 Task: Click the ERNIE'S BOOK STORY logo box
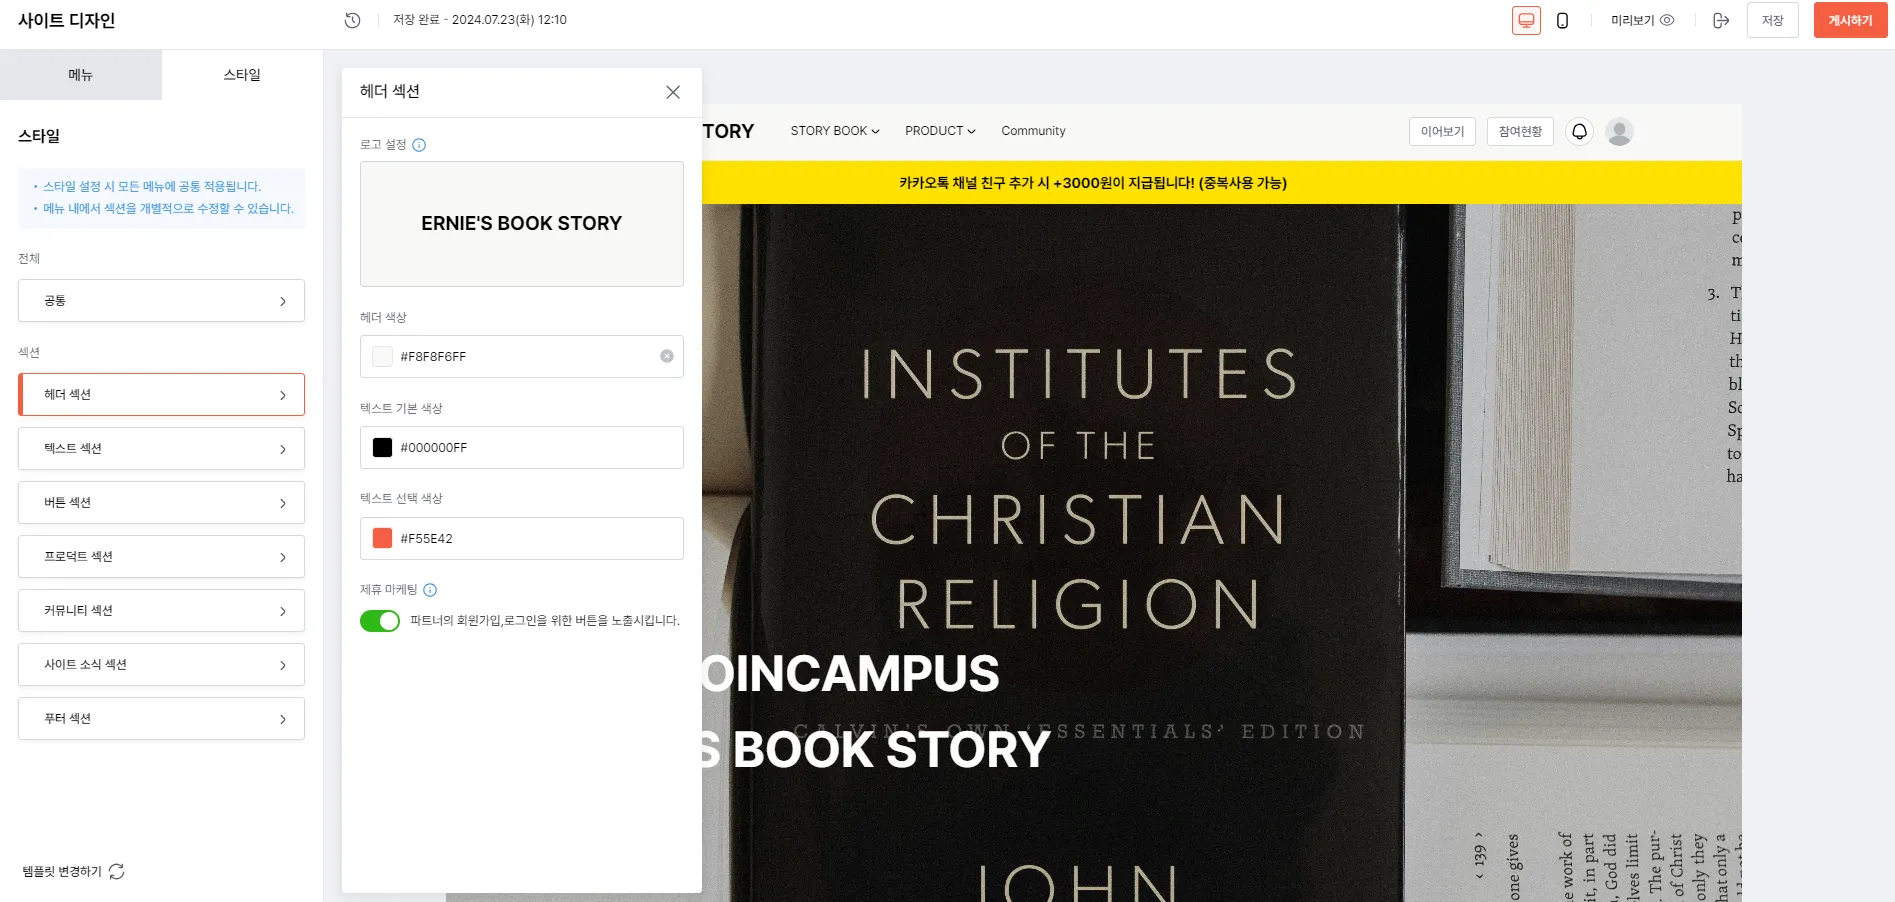click(x=522, y=224)
